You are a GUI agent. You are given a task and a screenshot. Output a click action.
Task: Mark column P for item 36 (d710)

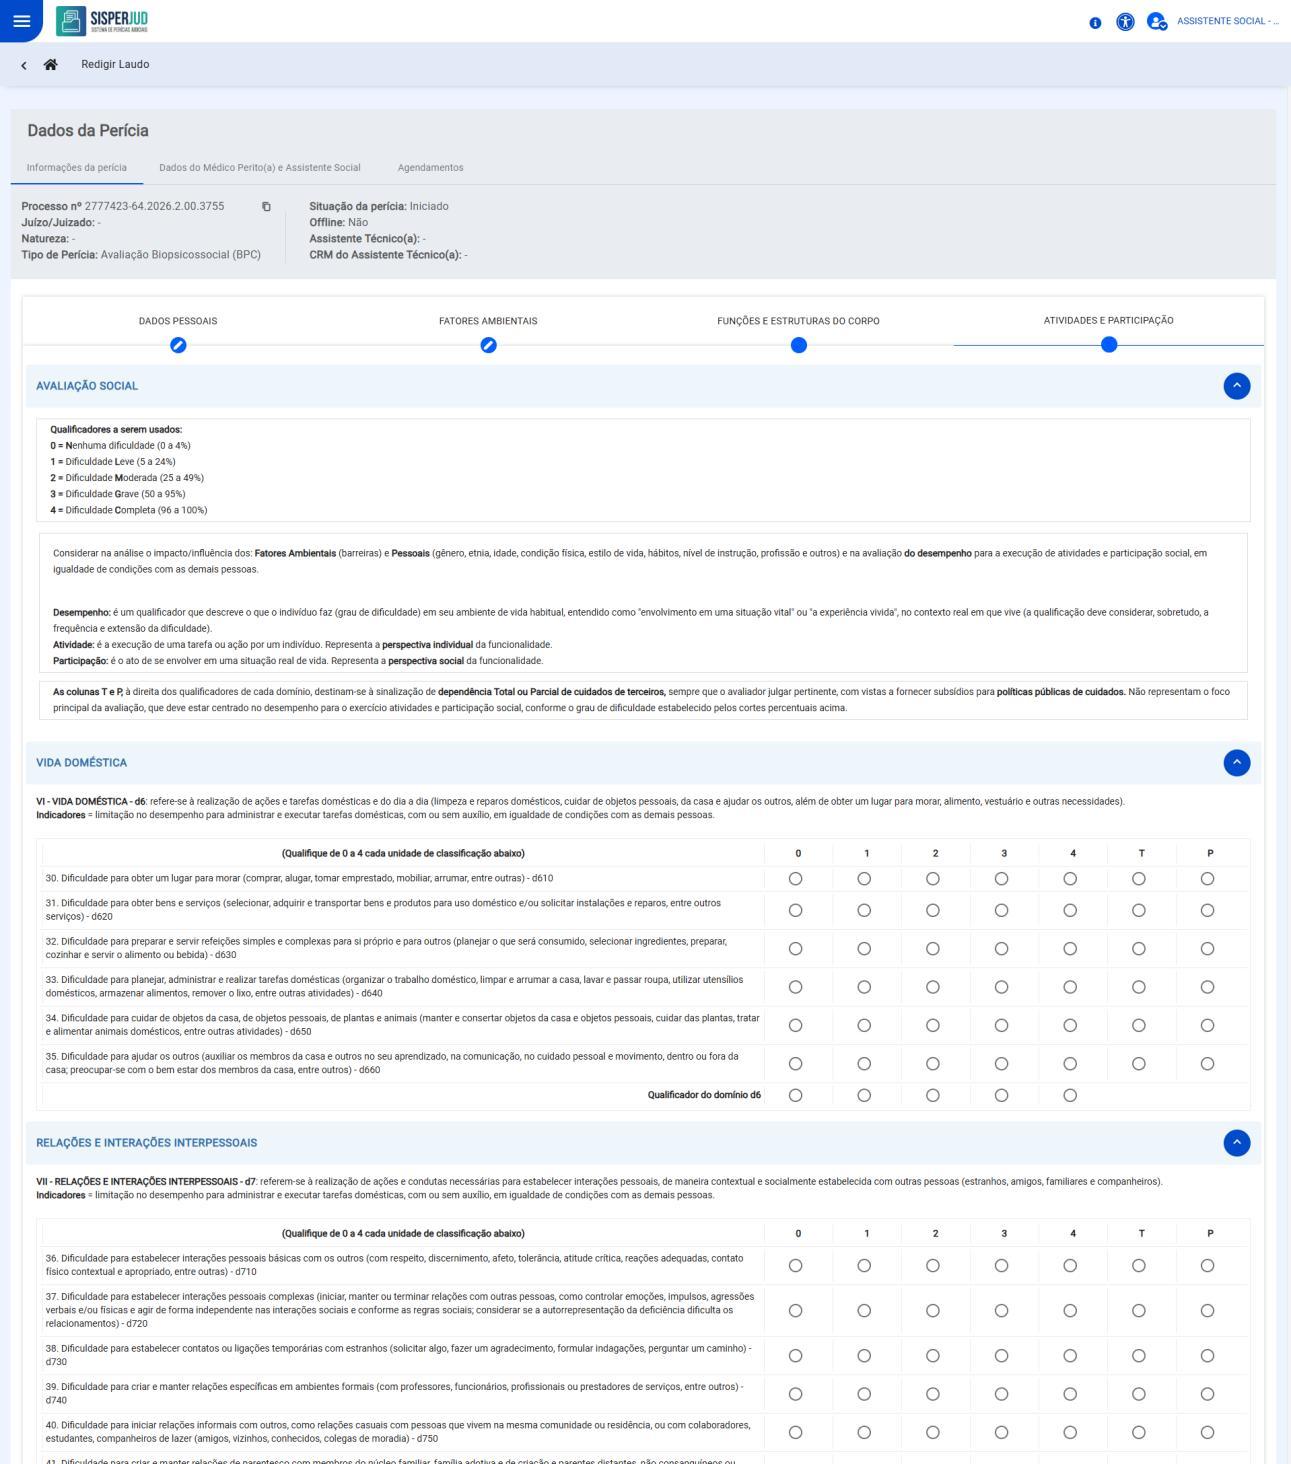point(1207,1265)
